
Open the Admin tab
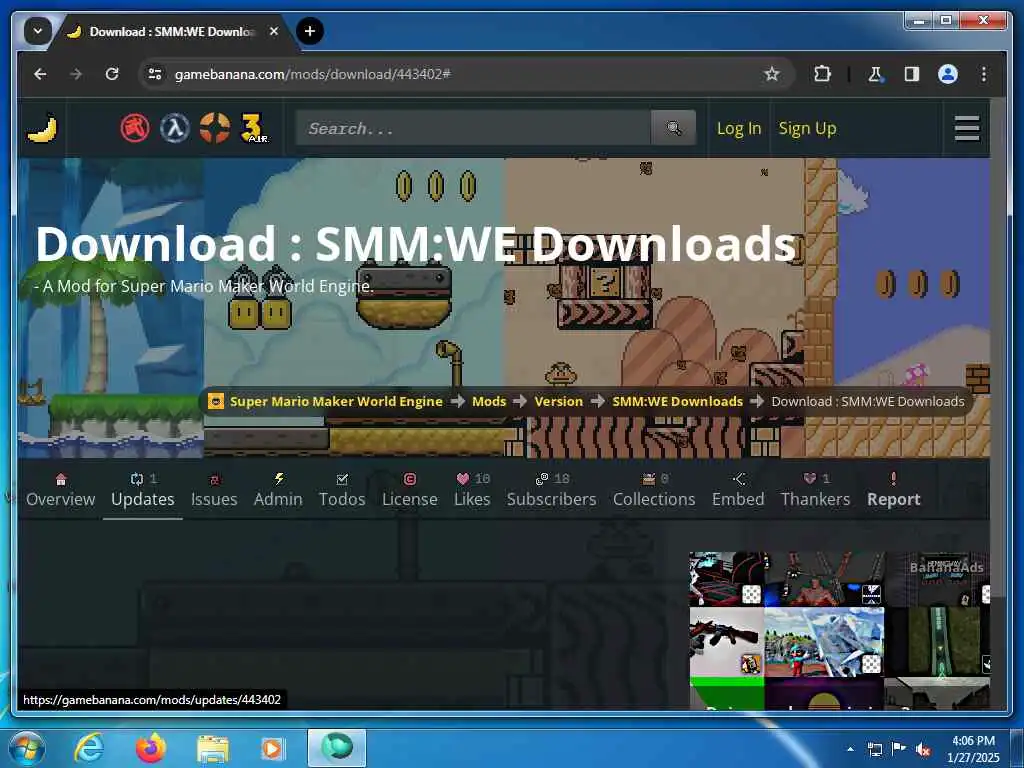(278, 490)
